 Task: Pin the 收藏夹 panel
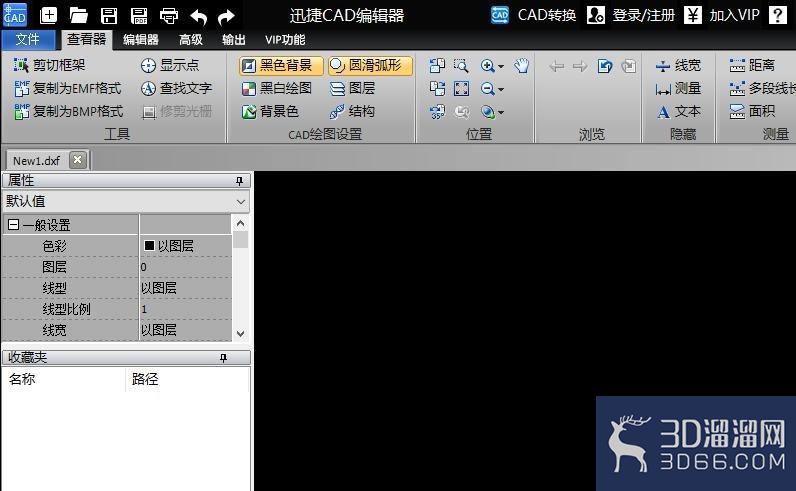click(223, 358)
